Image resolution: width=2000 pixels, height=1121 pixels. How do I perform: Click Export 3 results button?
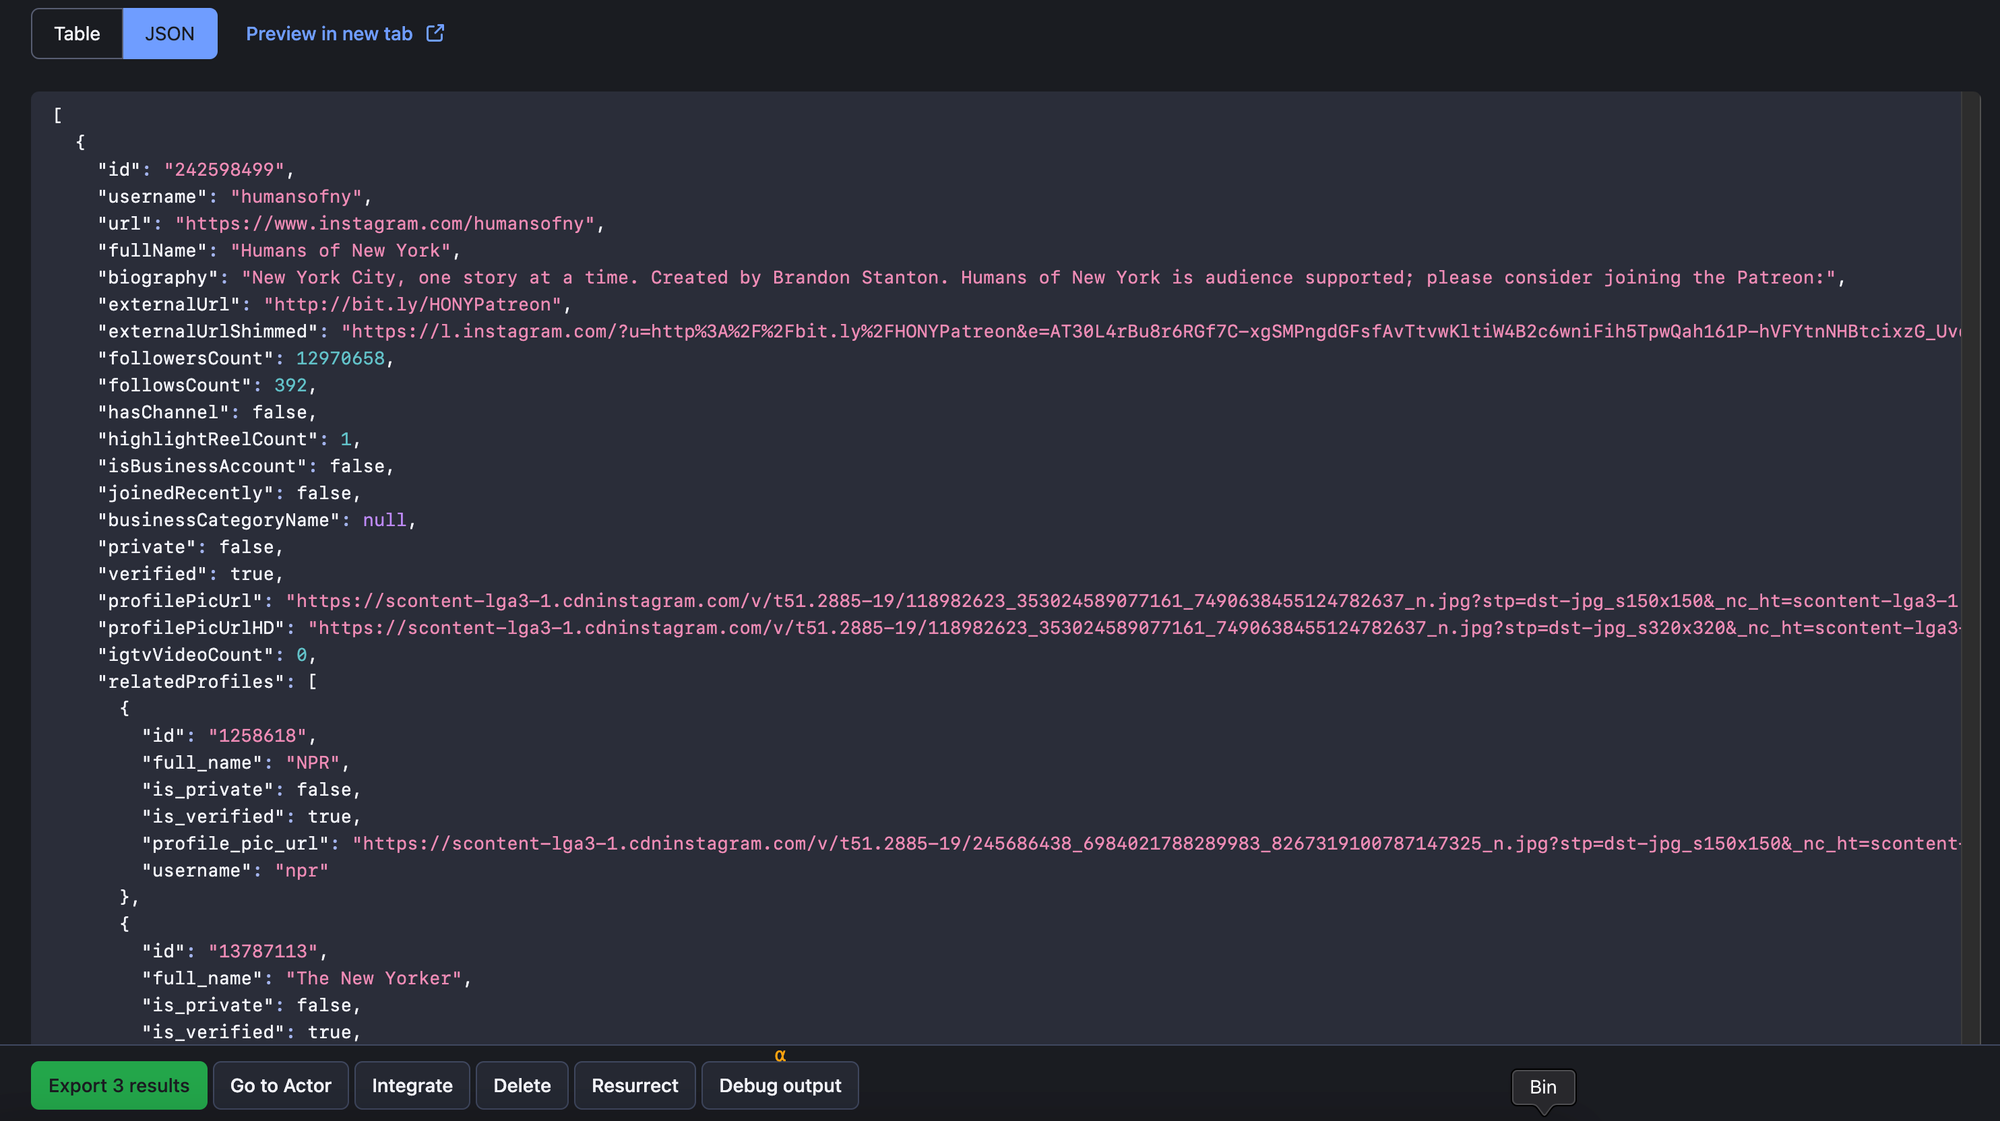pyautogui.click(x=118, y=1085)
